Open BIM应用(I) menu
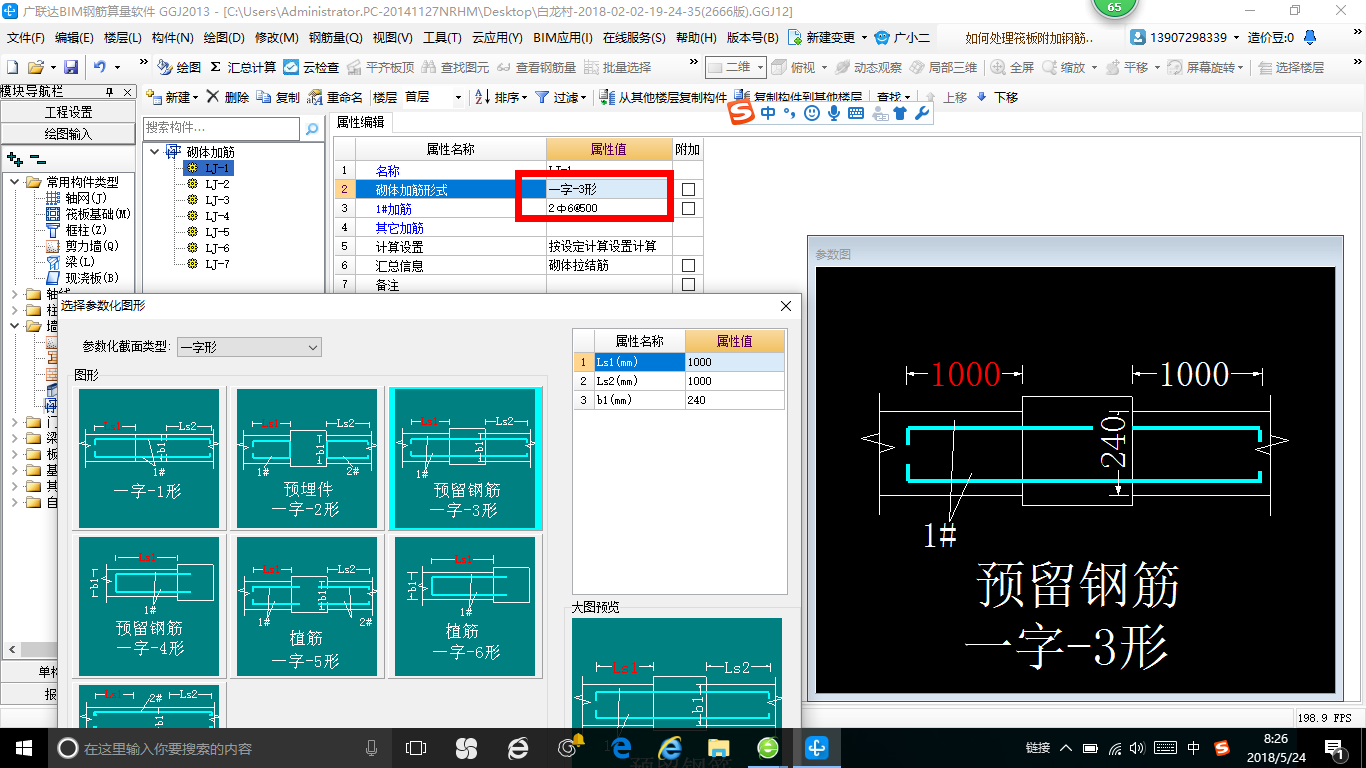This screenshot has height=768, width=1366. (563, 38)
